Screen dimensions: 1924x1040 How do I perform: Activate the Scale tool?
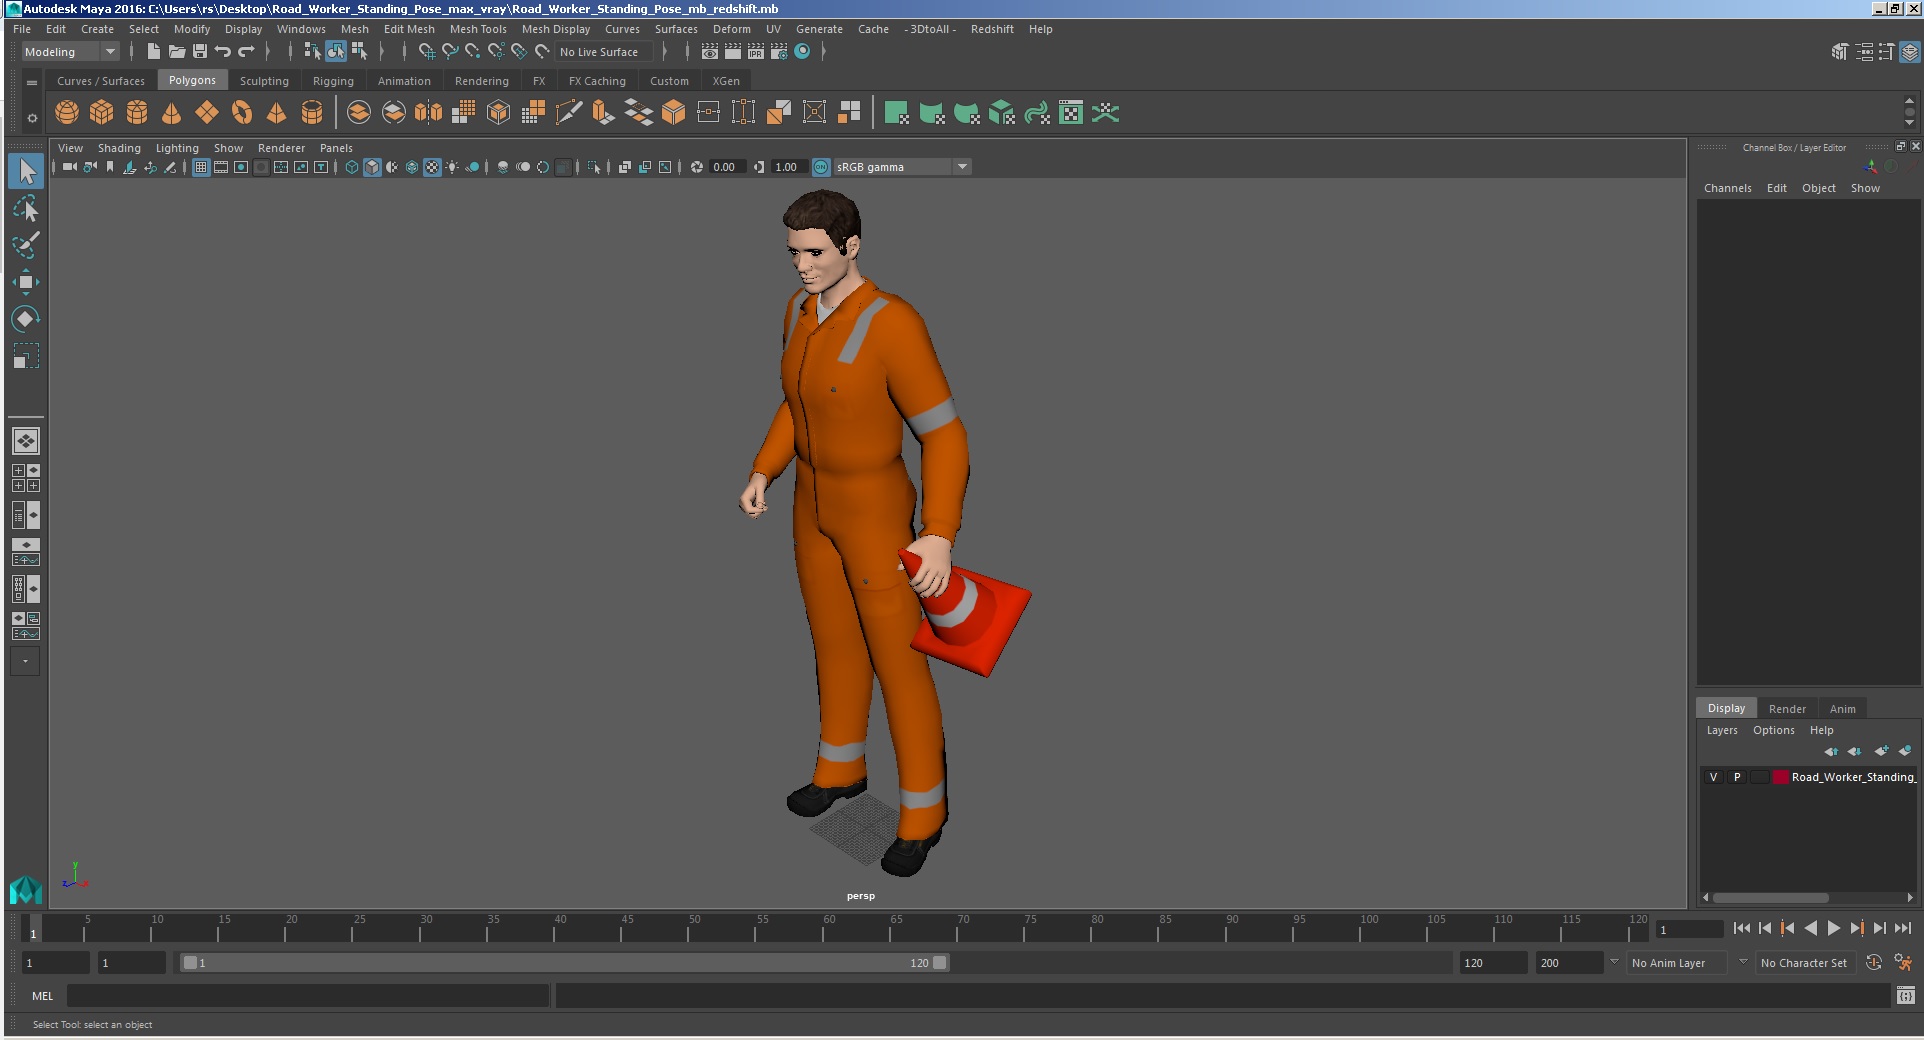[x=26, y=356]
